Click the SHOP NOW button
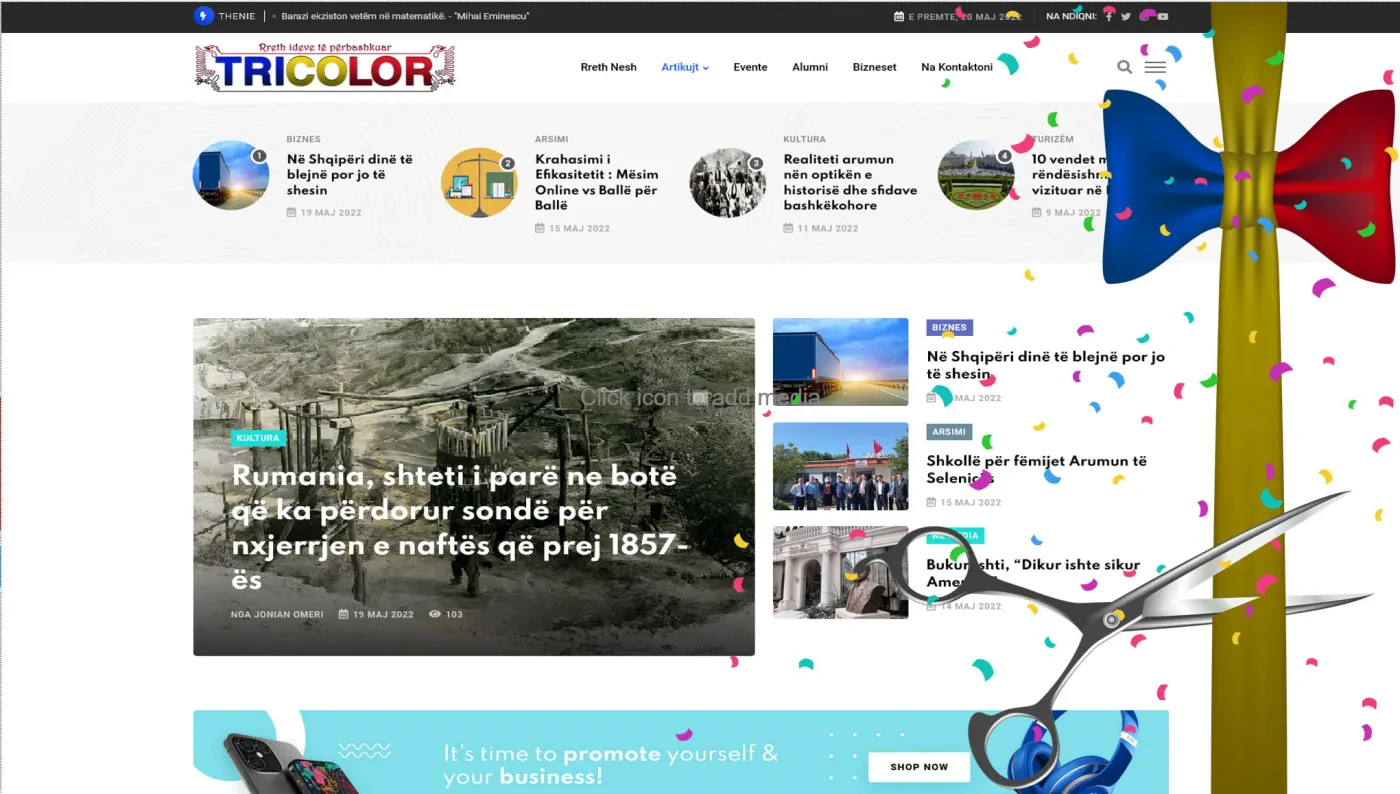The image size is (1400, 794). (x=919, y=767)
